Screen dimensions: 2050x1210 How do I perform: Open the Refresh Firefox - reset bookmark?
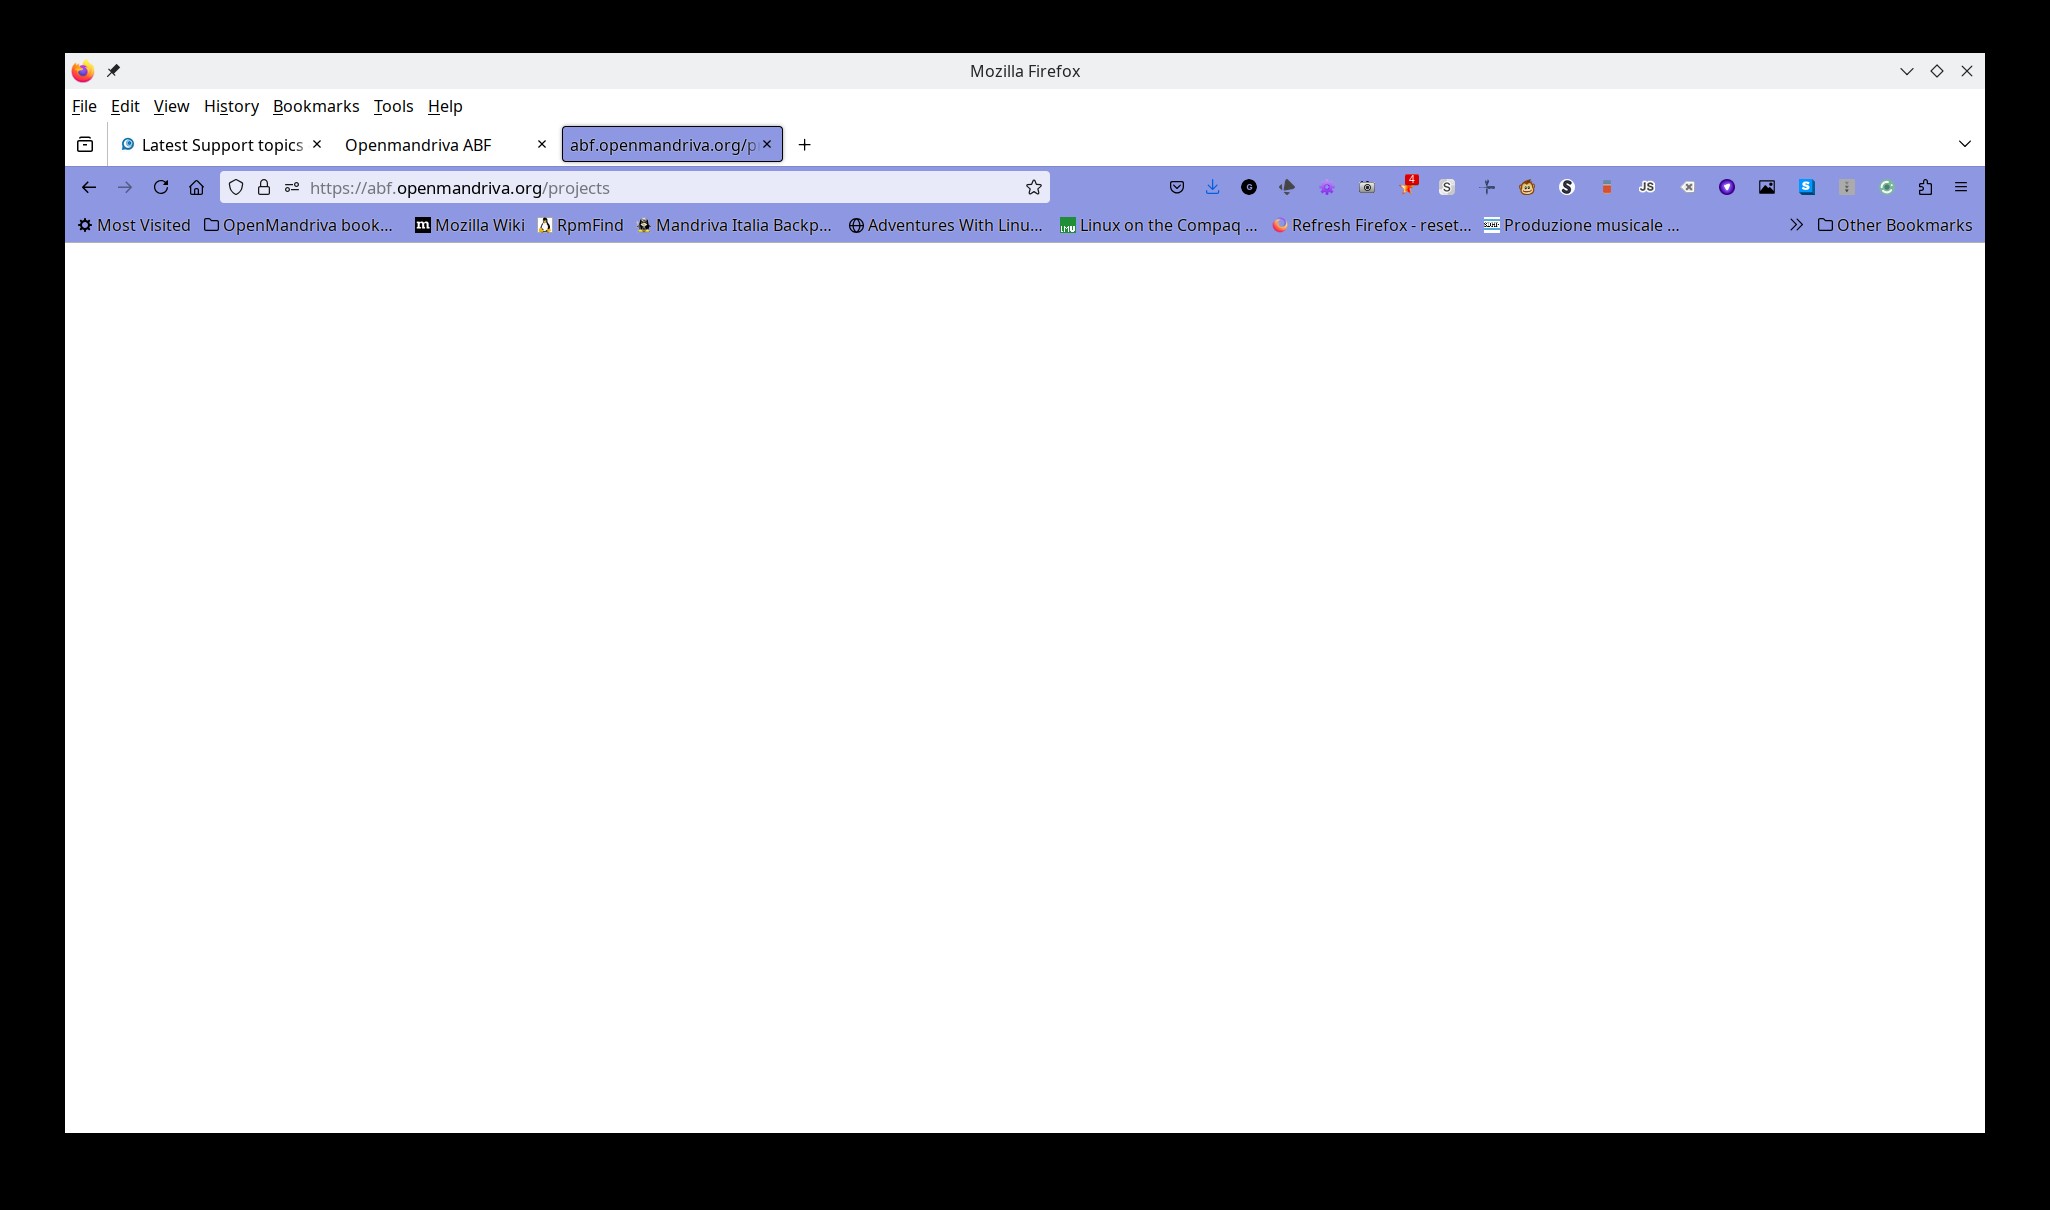[x=1371, y=225]
